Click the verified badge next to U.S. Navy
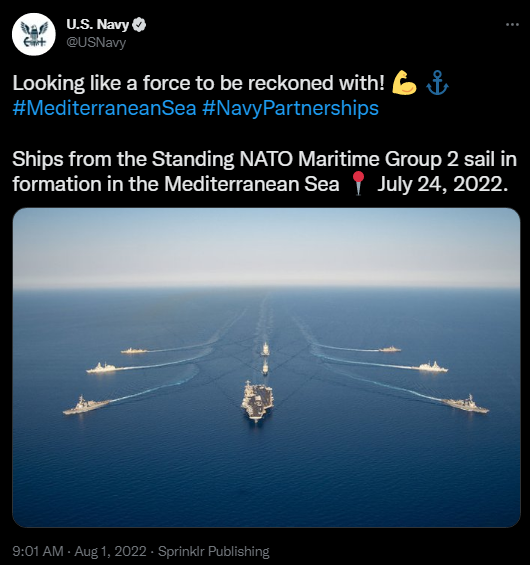This screenshot has height=565, width=530. [139, 25]
